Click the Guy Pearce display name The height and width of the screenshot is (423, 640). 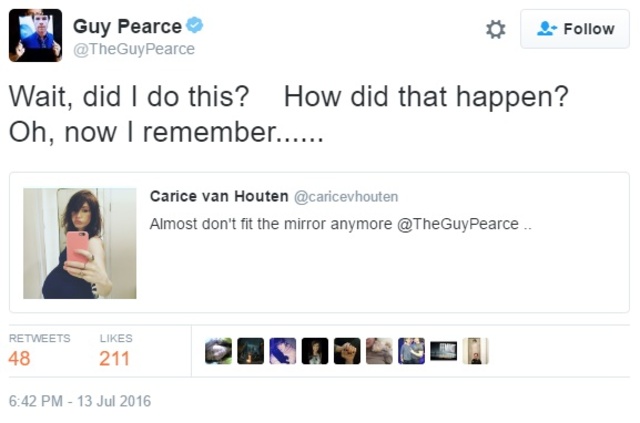[x=127, y=26]
